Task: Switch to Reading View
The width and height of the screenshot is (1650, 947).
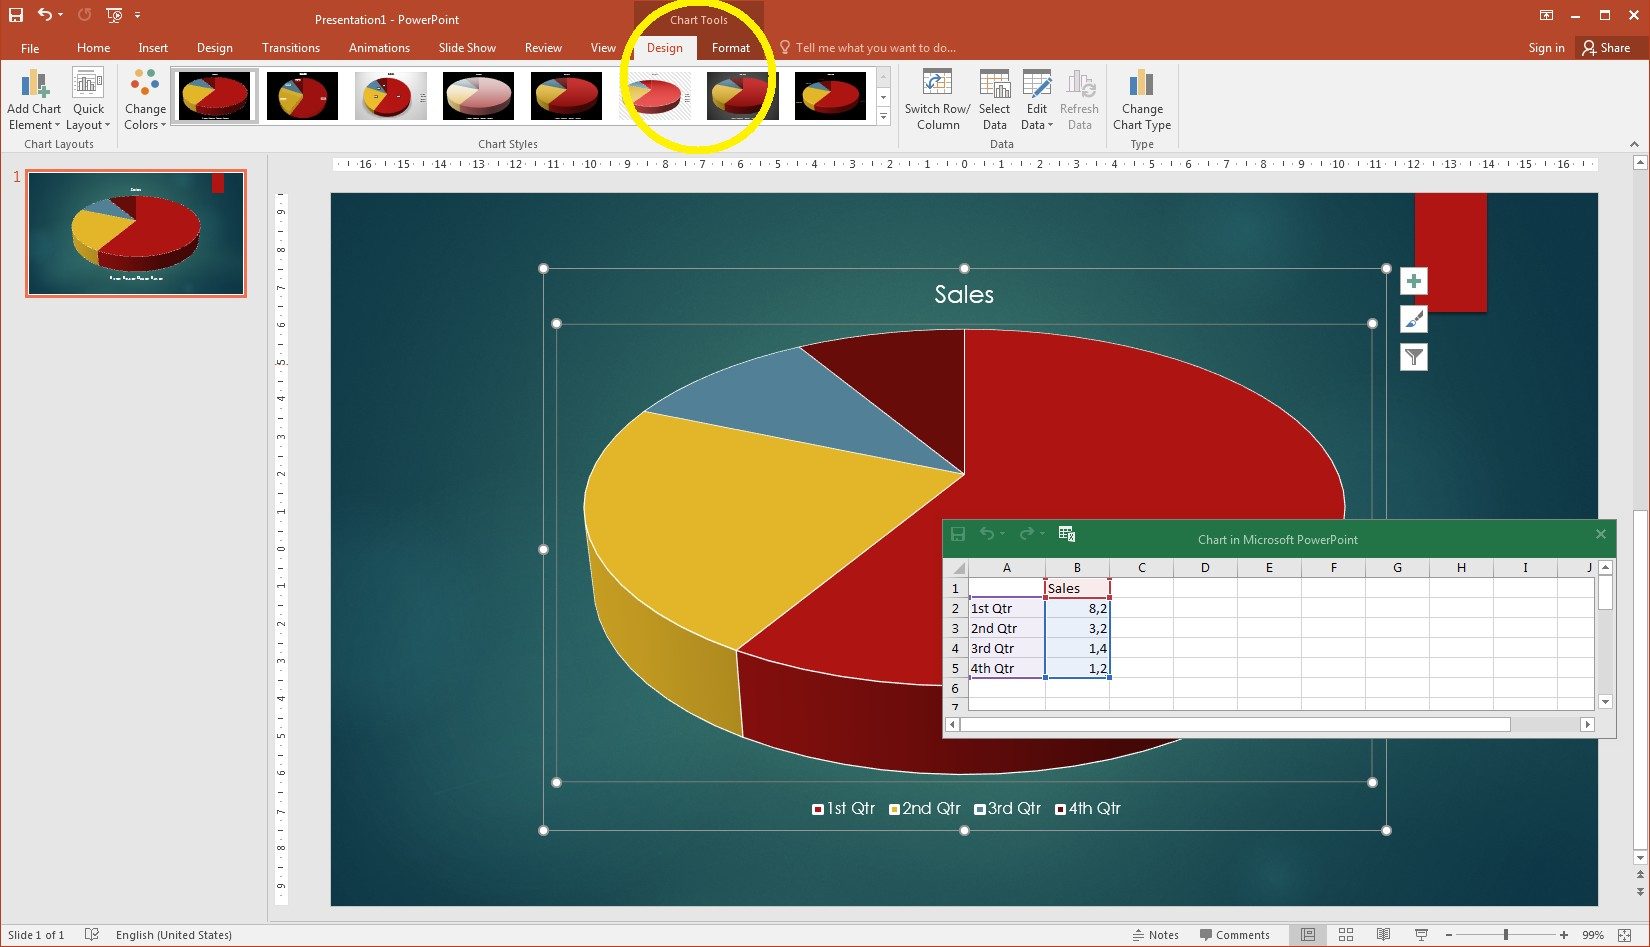Action: click(1383, 935)
